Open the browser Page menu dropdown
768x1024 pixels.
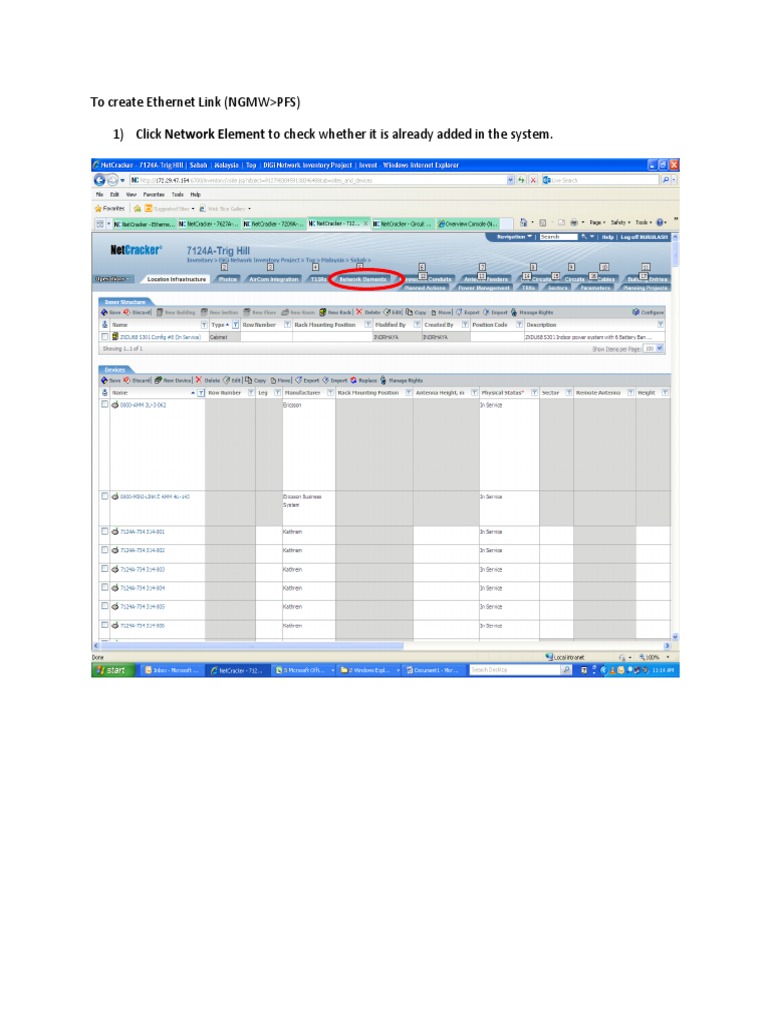[598, 223]
